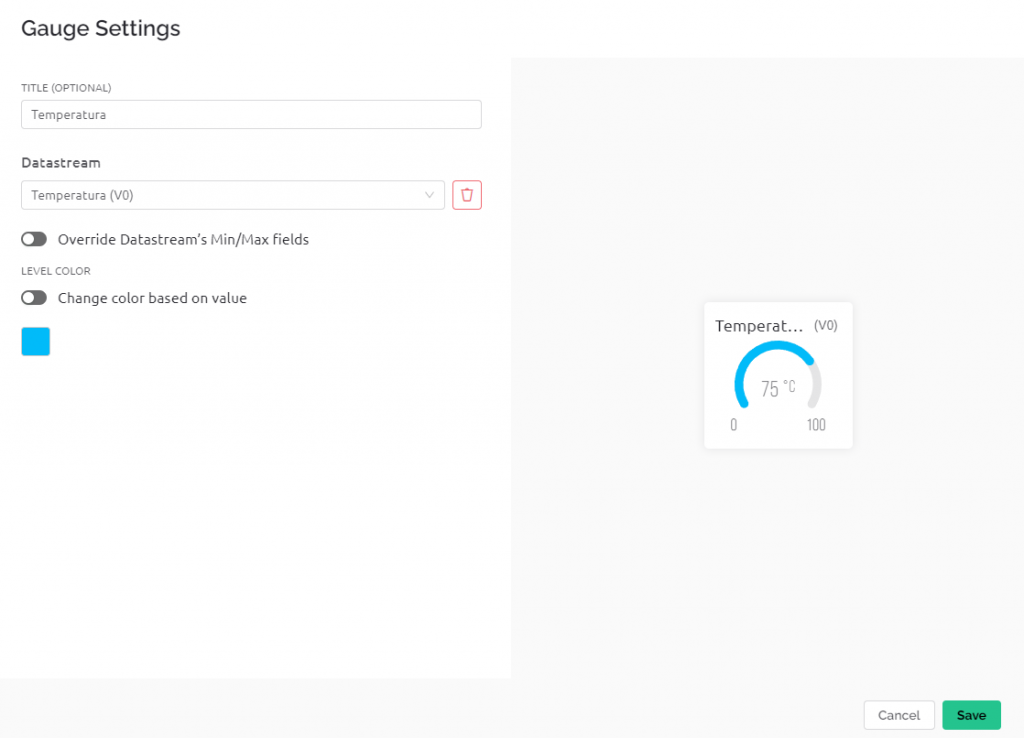Click the Temperat... widget title in preview

[x=759, y=325]
